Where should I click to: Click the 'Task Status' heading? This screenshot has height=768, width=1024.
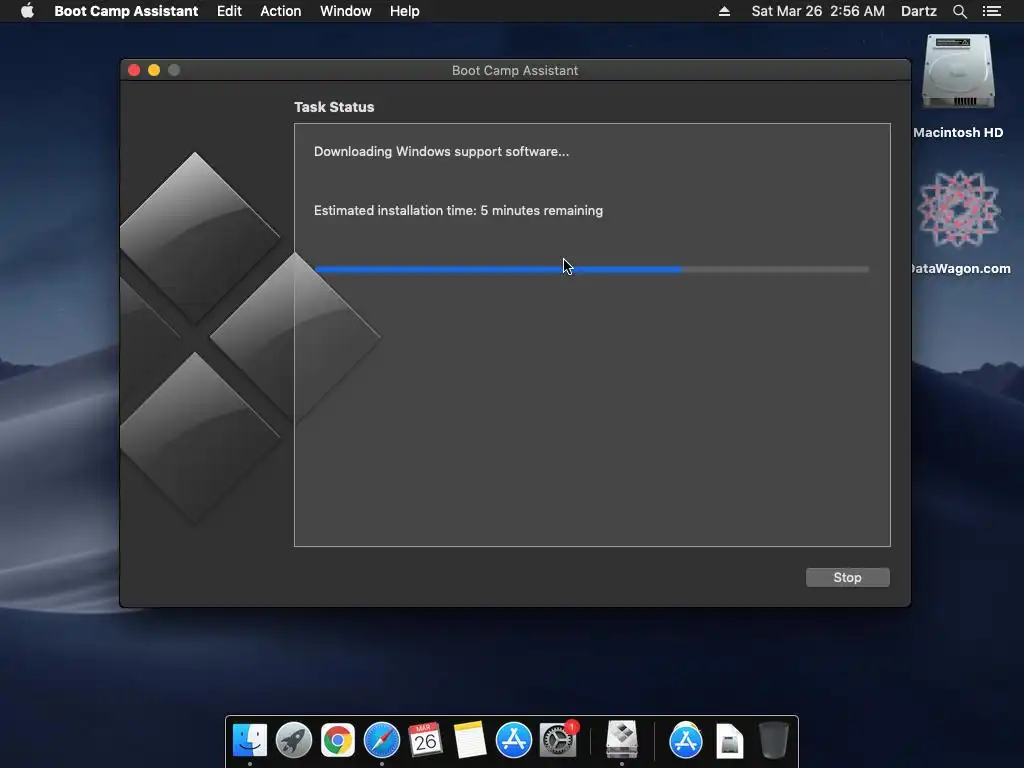click(x=334, y=107)
